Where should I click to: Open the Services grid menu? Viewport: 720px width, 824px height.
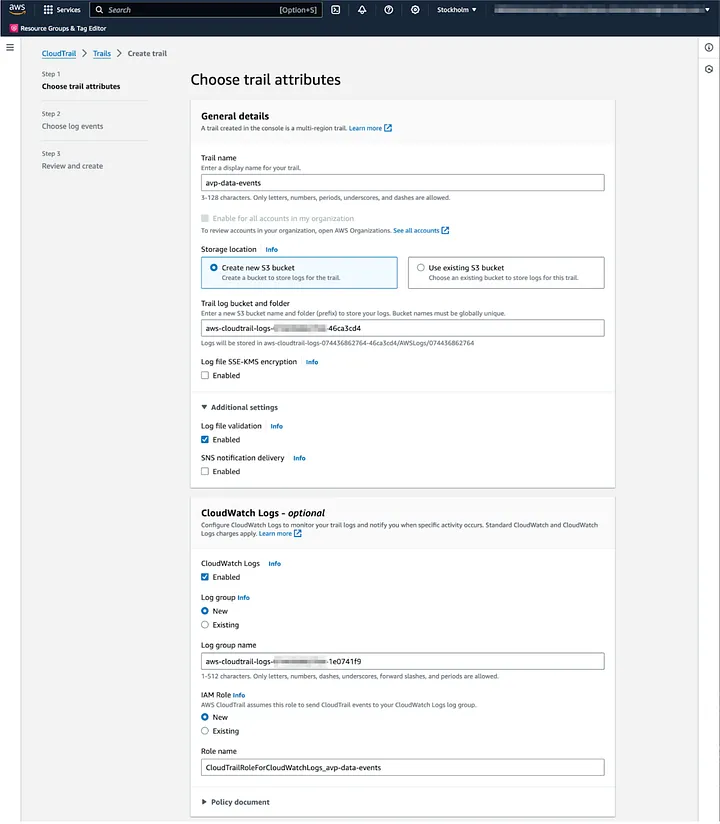coord(48,9)
